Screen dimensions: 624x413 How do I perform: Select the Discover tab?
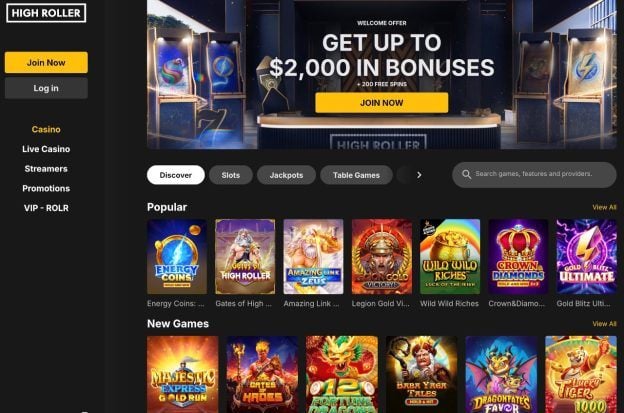coord(176,175)
